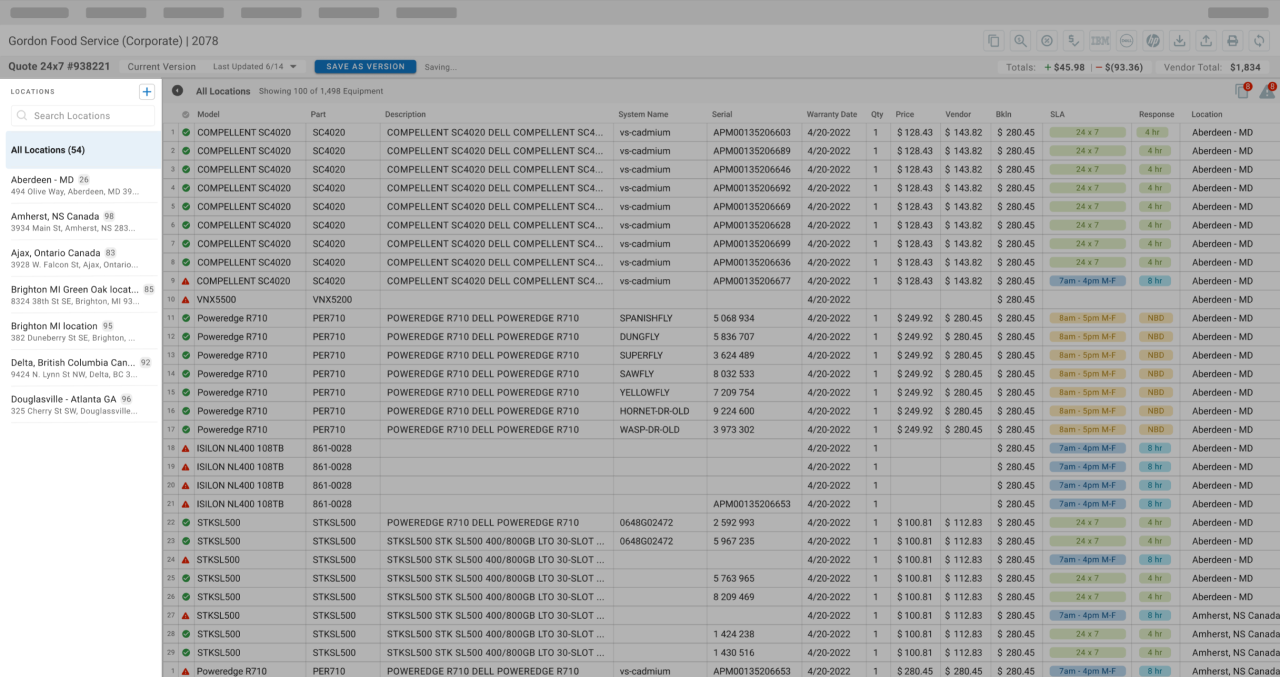Collapse locations panel with left arrow
Screen dimensions: 1280x677
point(177,91)
